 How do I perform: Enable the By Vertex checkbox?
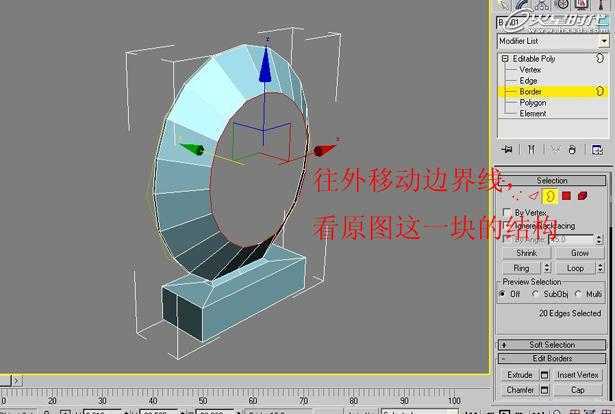point(506,212)
